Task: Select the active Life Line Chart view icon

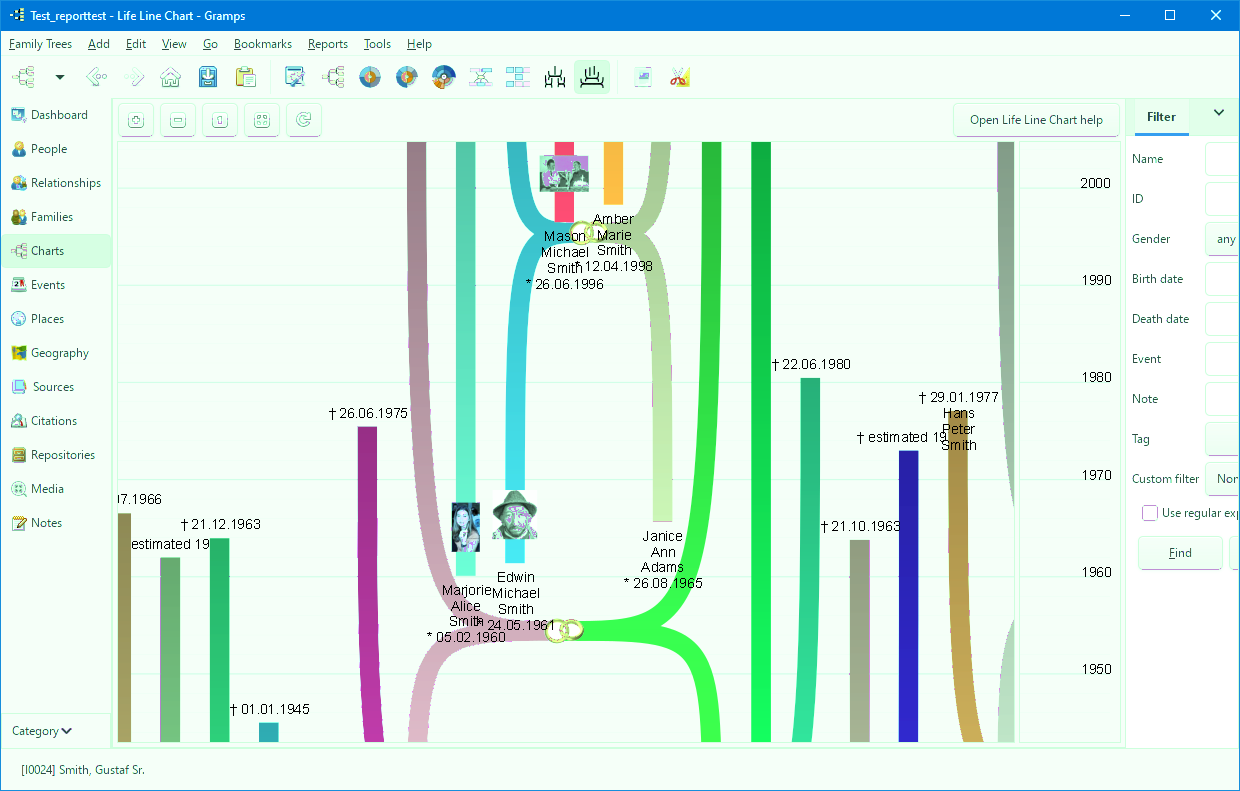Action: pos(592,77)
